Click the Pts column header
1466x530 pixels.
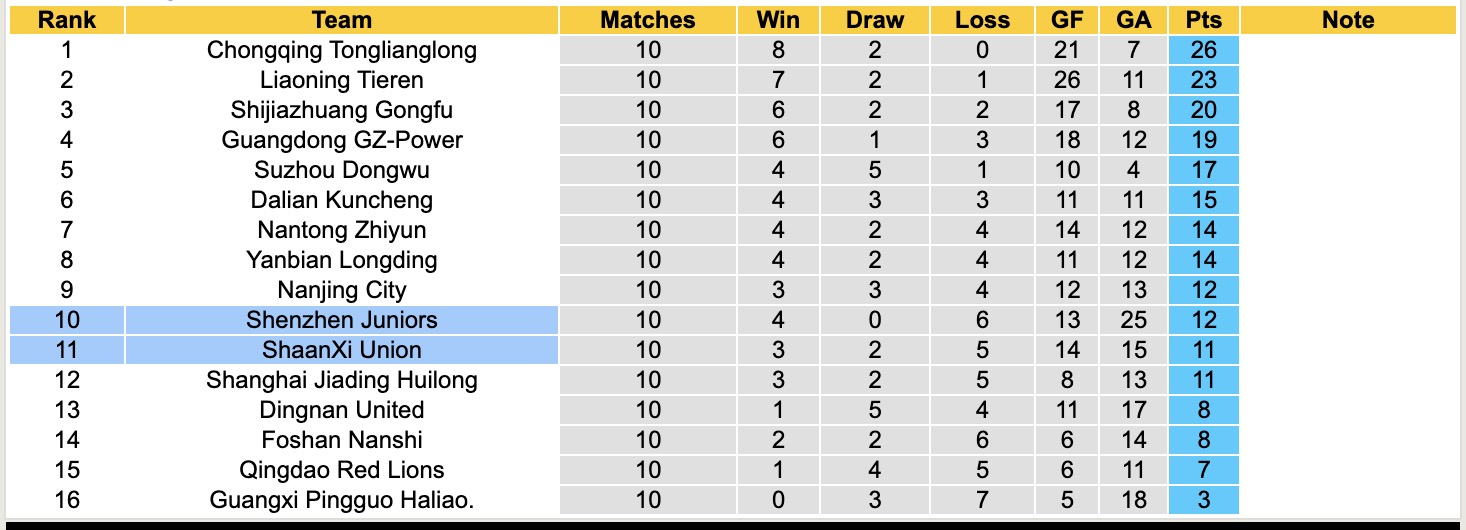pos(1204,20)
